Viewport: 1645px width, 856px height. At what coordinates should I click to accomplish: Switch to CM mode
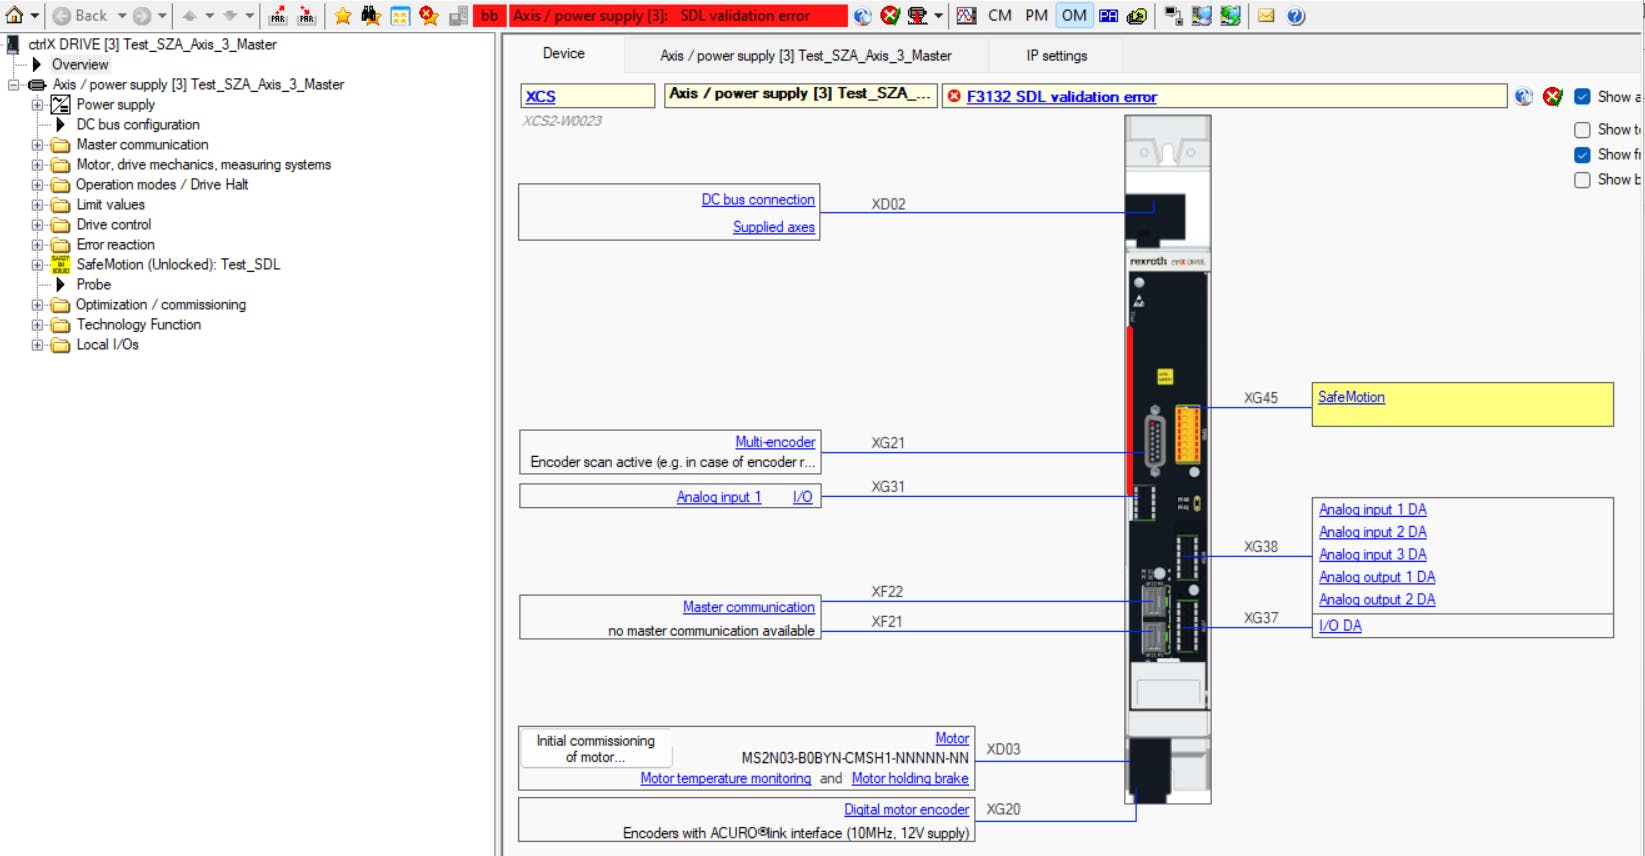[x=1000, y=16]
